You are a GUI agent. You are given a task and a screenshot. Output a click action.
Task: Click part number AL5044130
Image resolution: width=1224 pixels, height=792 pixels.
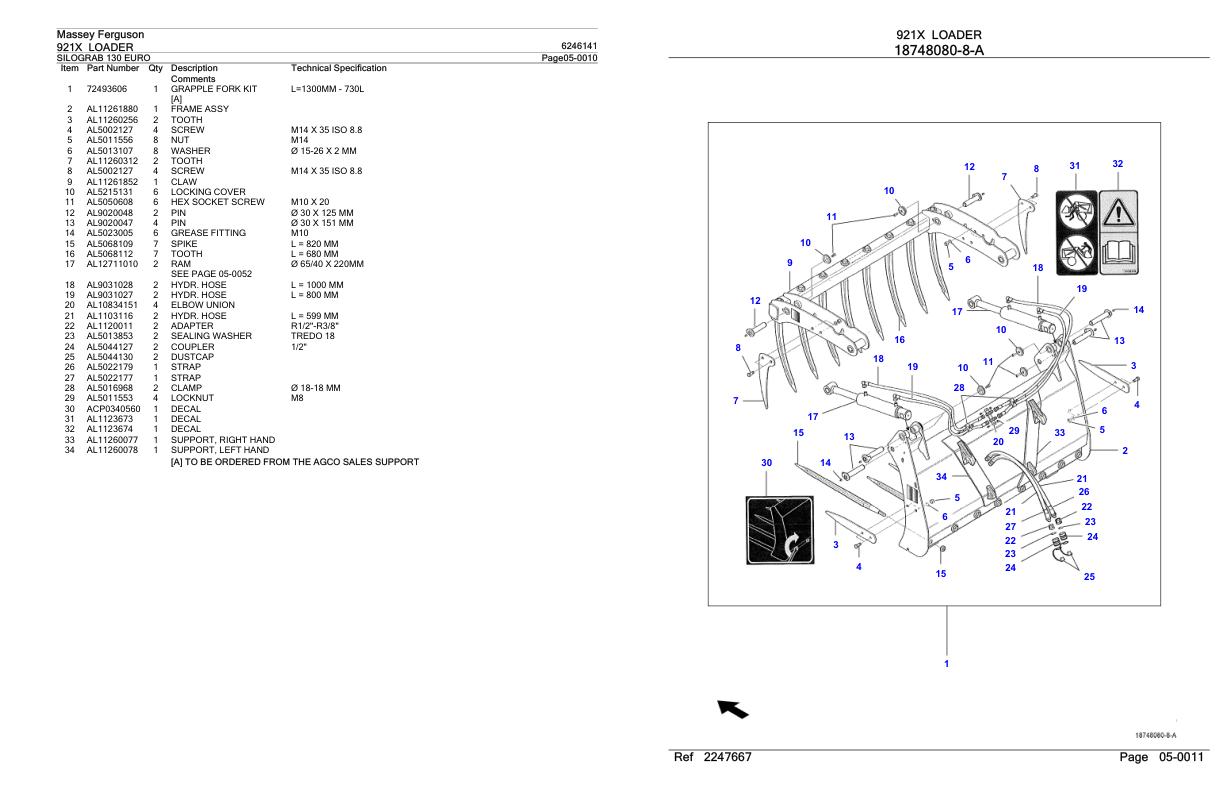pyautogui.click(x=109, y=357)
